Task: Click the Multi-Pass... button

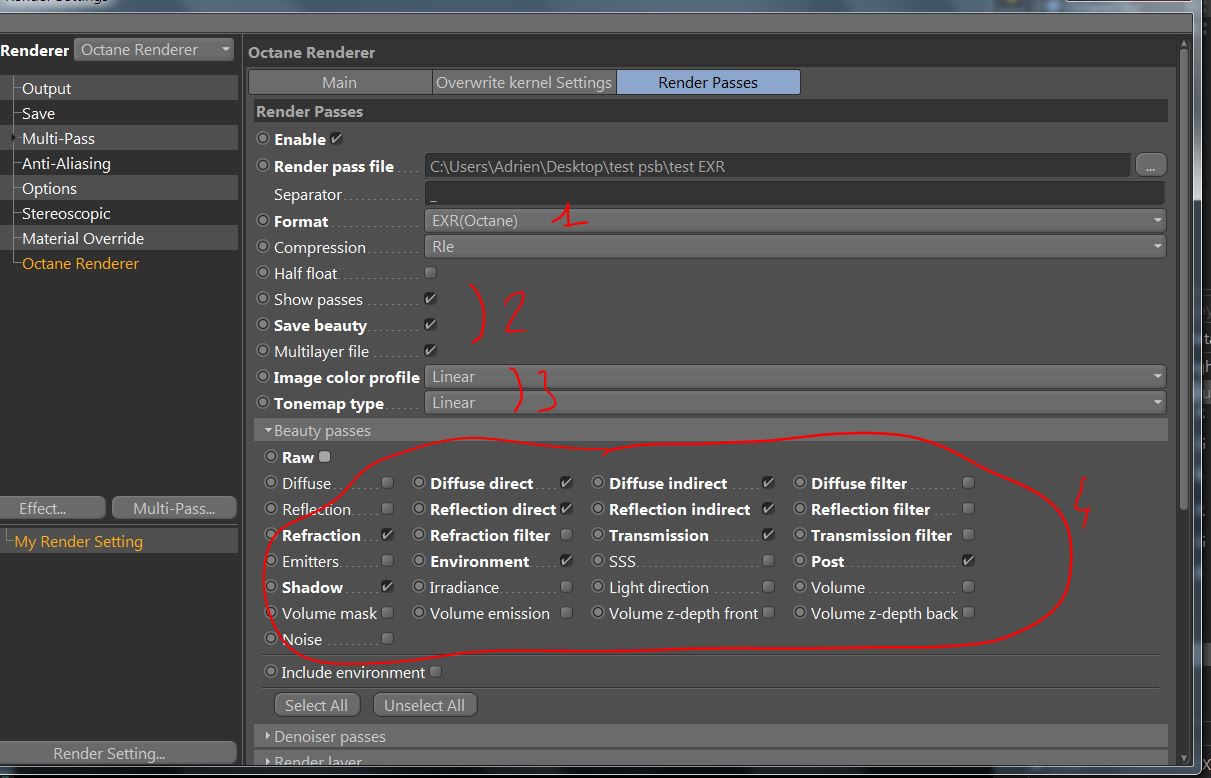Action: click(x=174, y=508)
